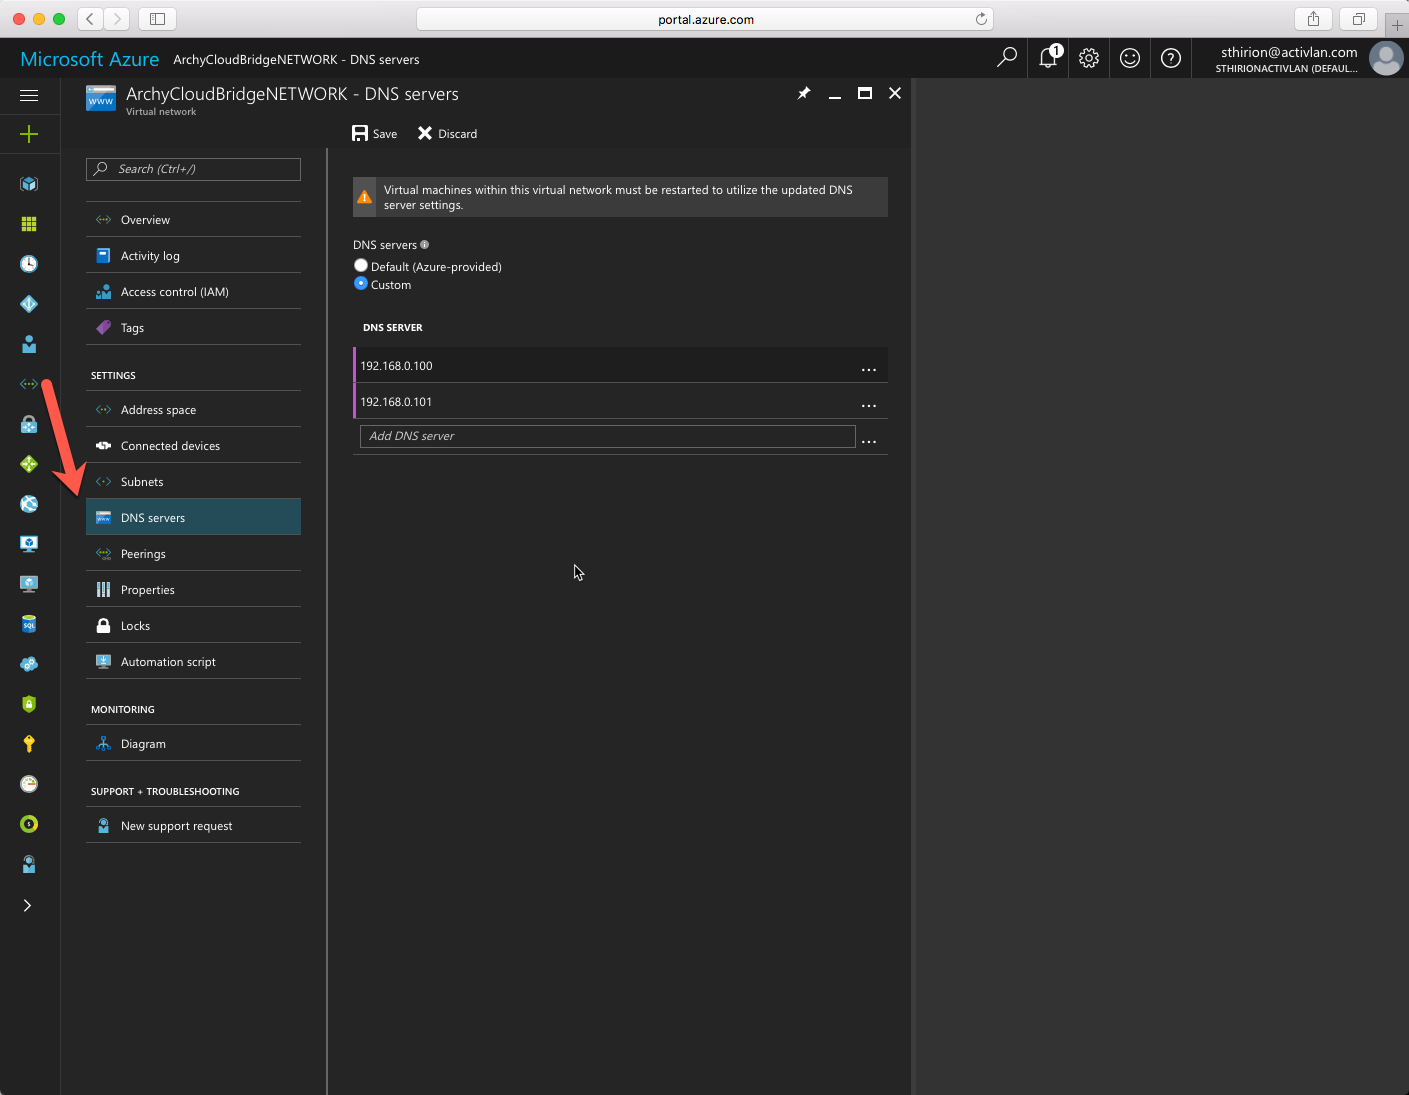The image size is (1409, 1095).
Task: Click the Add DNS server input field
Action: (x=607, y=436)
